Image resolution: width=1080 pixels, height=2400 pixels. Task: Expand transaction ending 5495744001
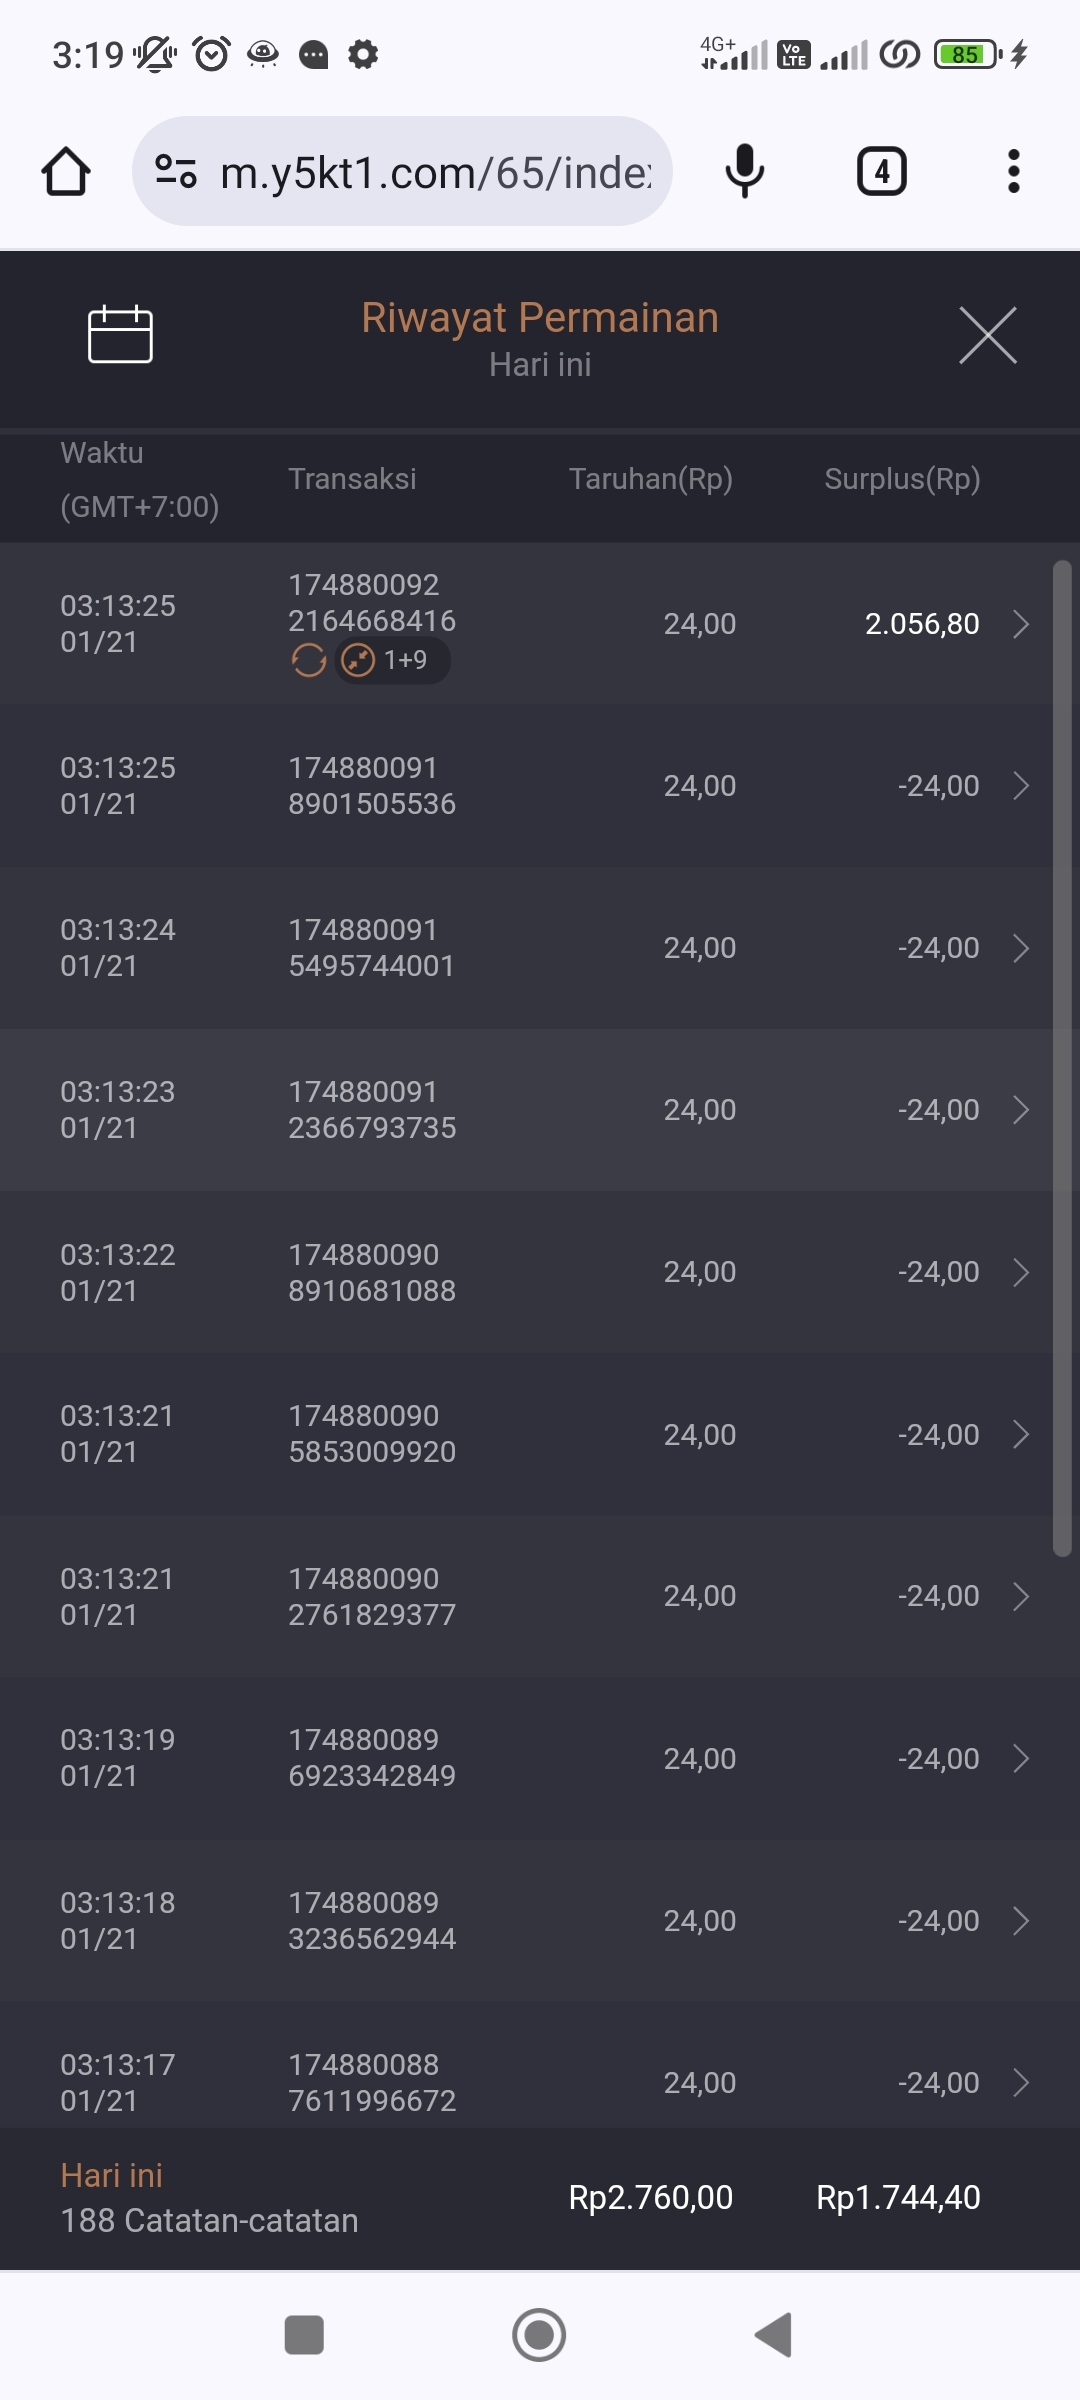1021,948
